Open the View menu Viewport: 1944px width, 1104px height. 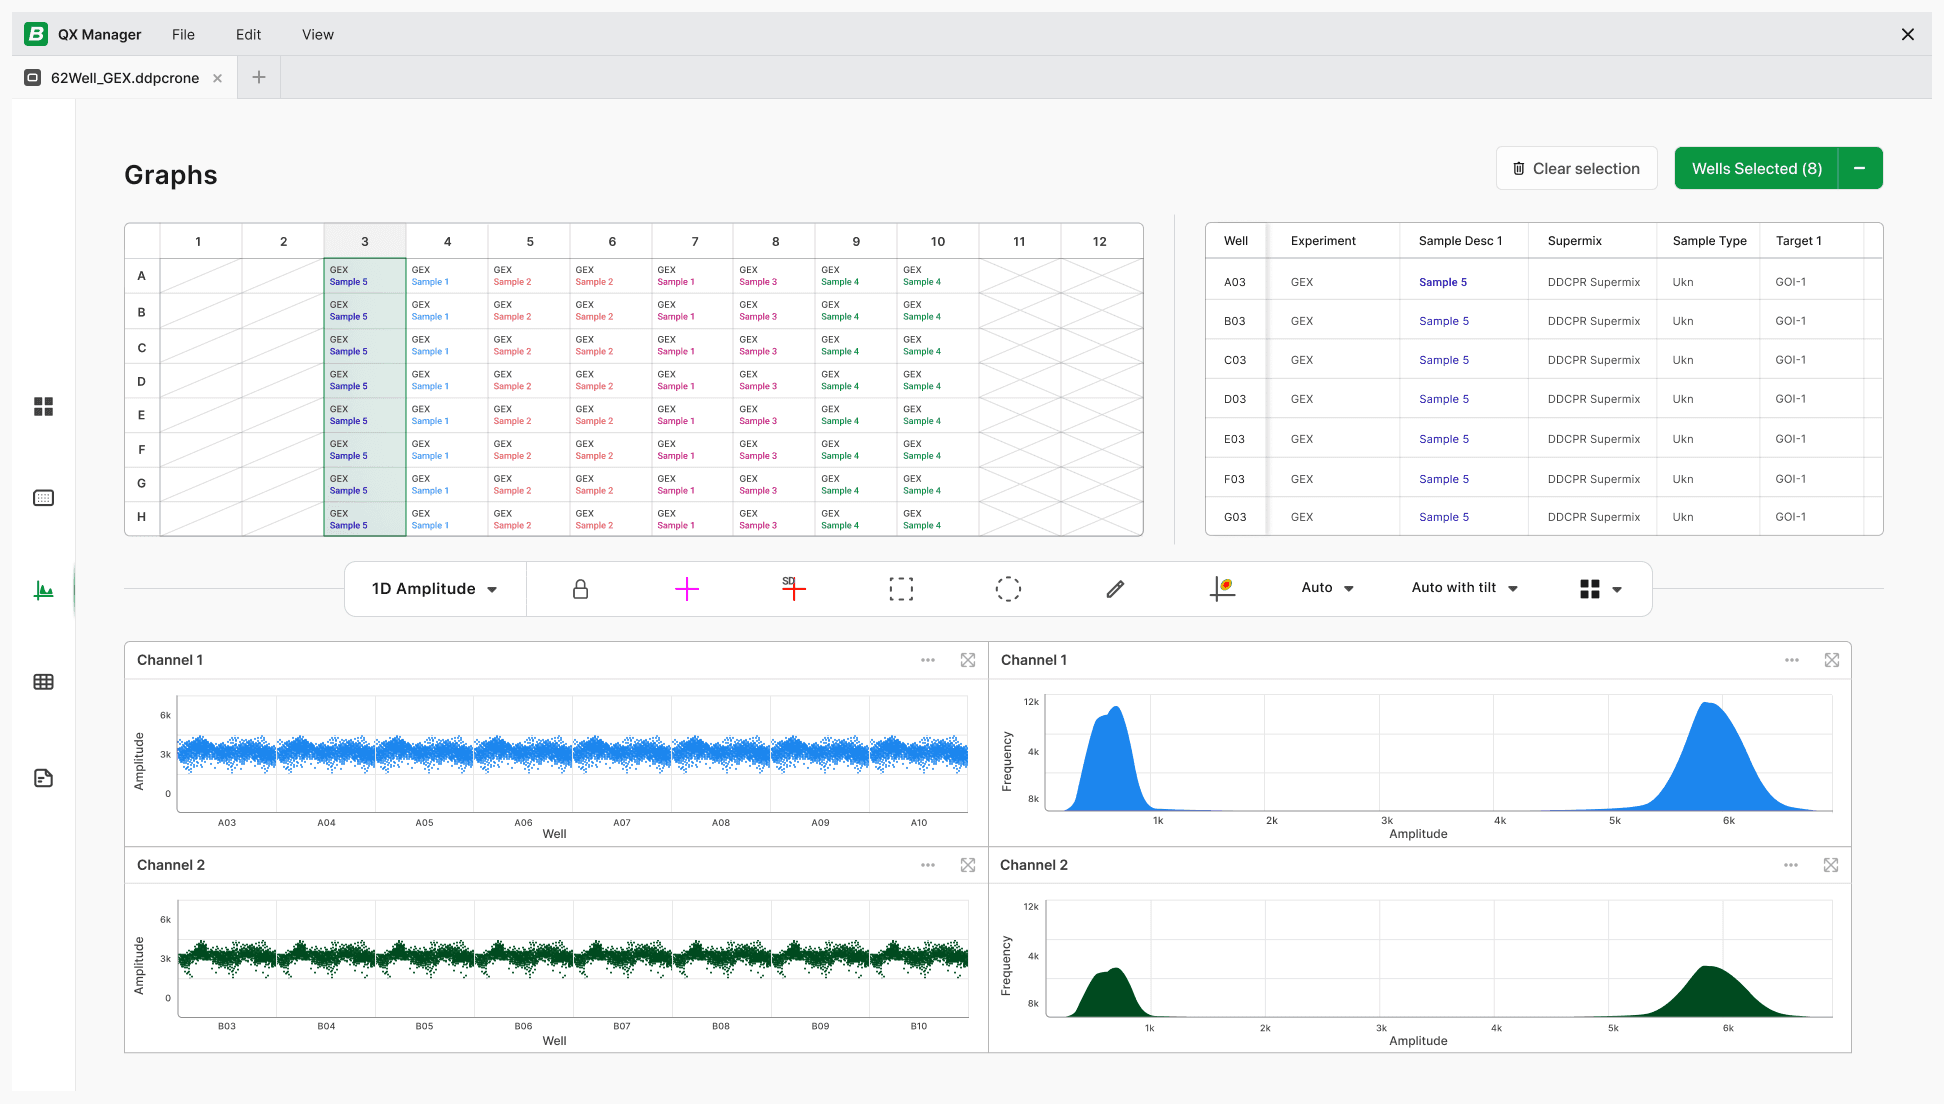click(x=317, y=34)
